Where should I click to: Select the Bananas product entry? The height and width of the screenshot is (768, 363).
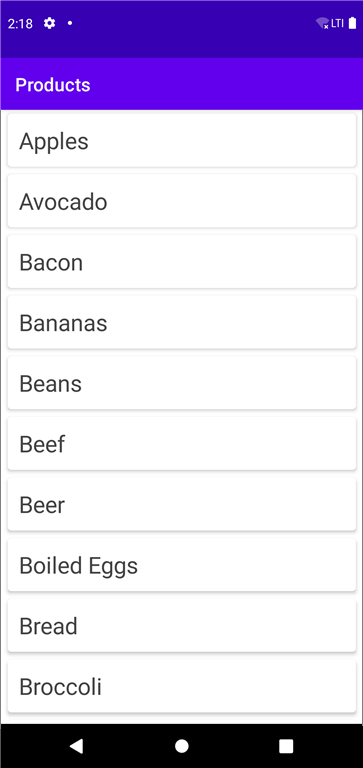[x=182, y=322]
